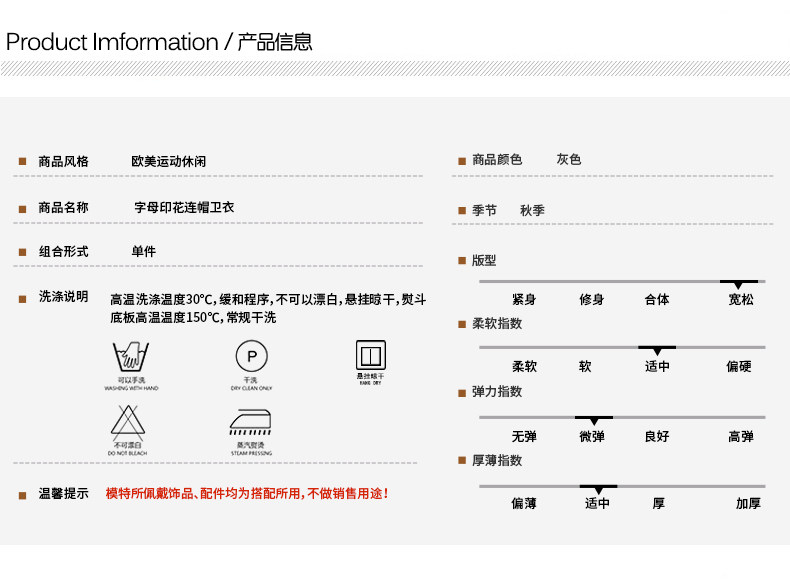This screenshot has width=790, height=584.
Task: Click the hang dry square icon
Action: pyautogui.click(x=371, y=355)
